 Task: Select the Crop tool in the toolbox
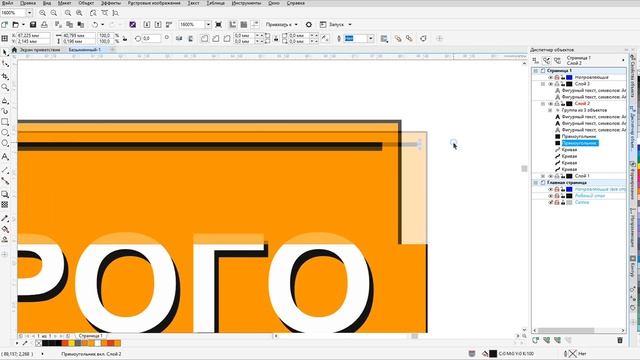(x=5, y=76)
